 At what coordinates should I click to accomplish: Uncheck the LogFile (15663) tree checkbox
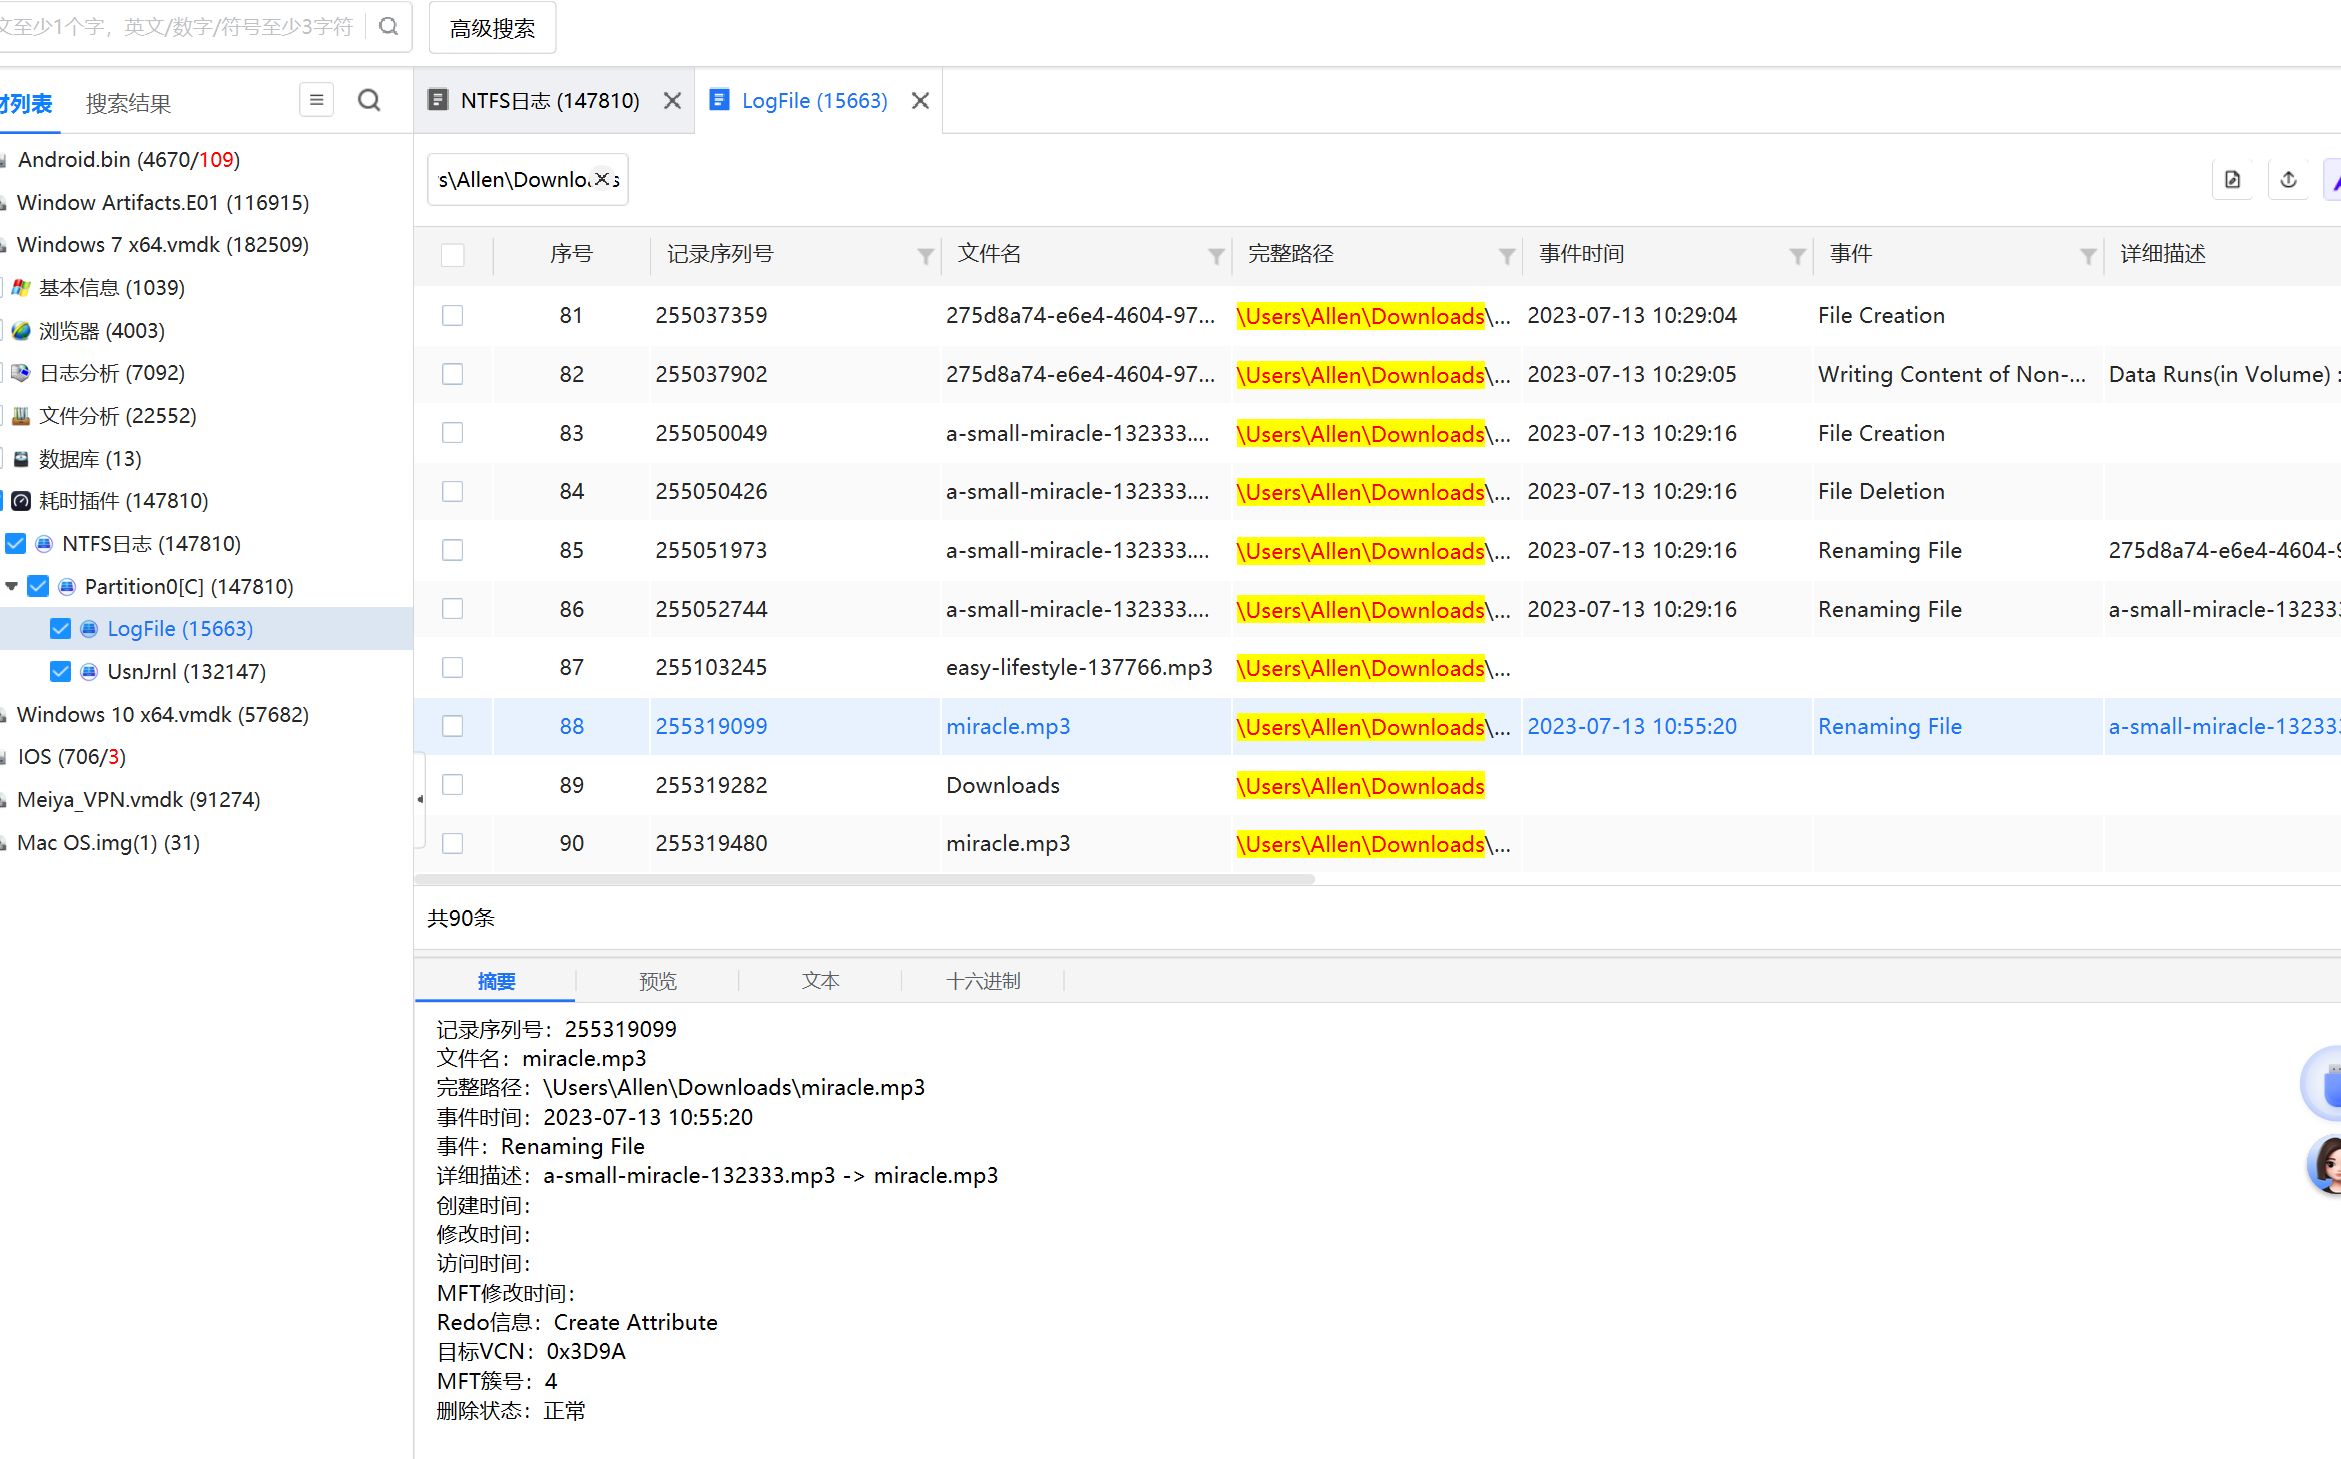coord(60,628)
